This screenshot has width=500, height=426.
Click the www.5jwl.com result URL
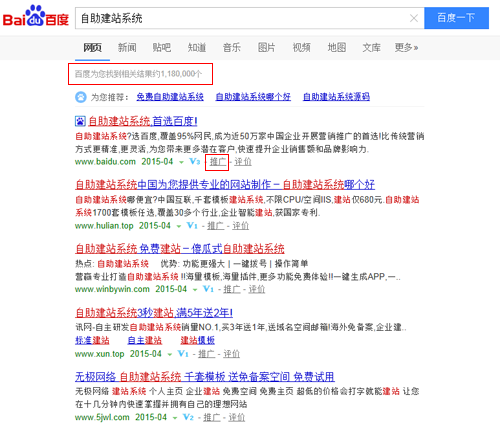(102, 417)
